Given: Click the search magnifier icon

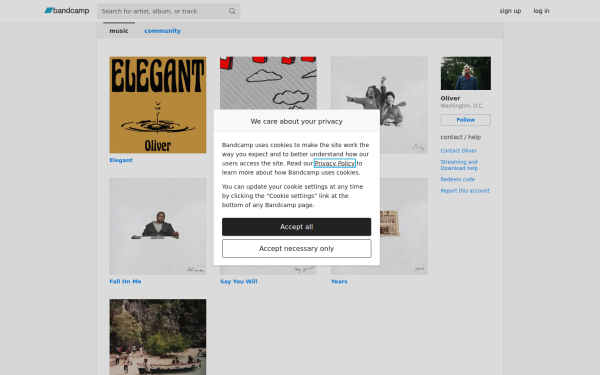Looking at the screenshot, I should click(232, 11).
